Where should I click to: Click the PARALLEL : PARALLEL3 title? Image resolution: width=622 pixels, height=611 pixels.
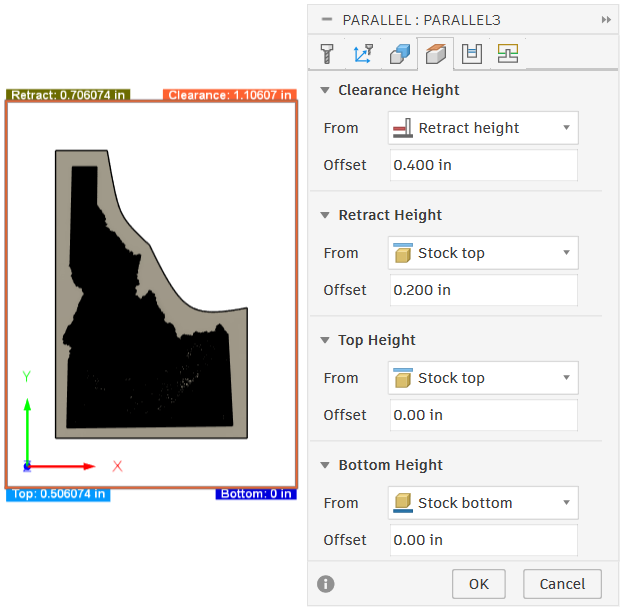click(421, 20)
